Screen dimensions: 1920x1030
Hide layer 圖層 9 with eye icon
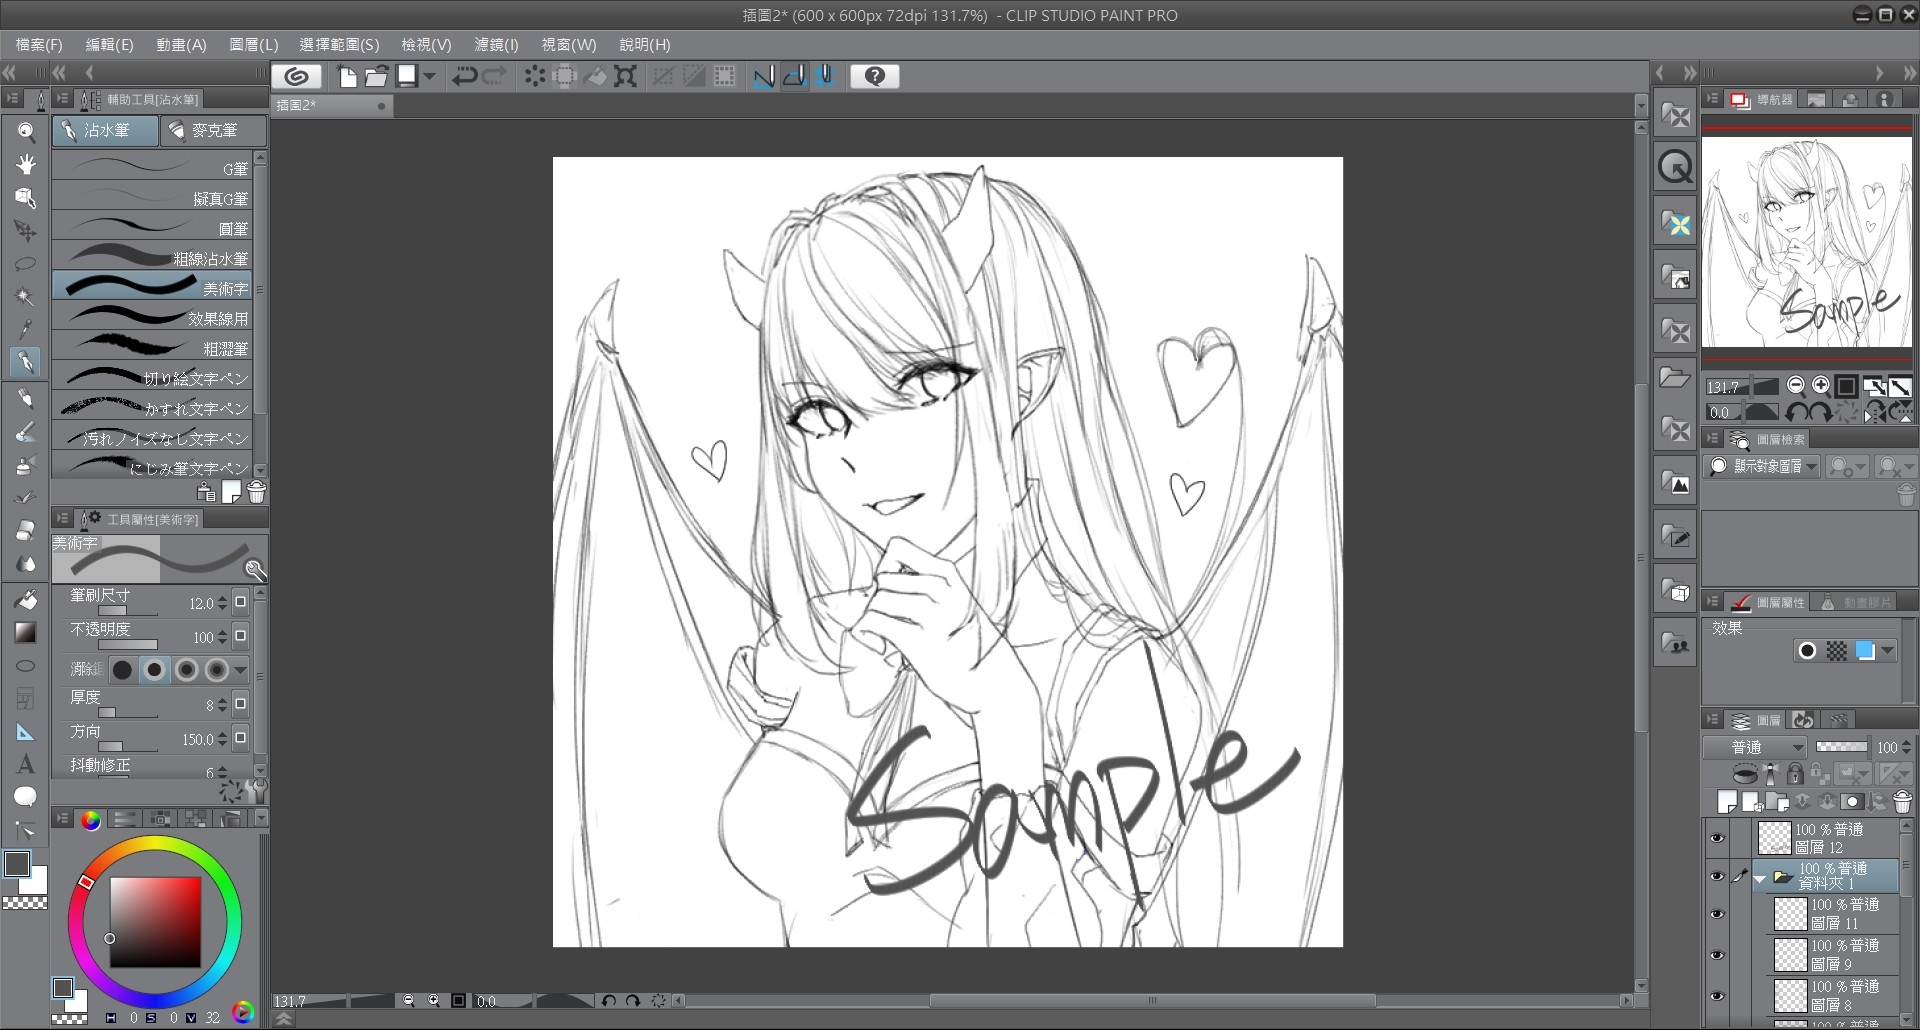pyautogui.click(x=1718, y=955)
